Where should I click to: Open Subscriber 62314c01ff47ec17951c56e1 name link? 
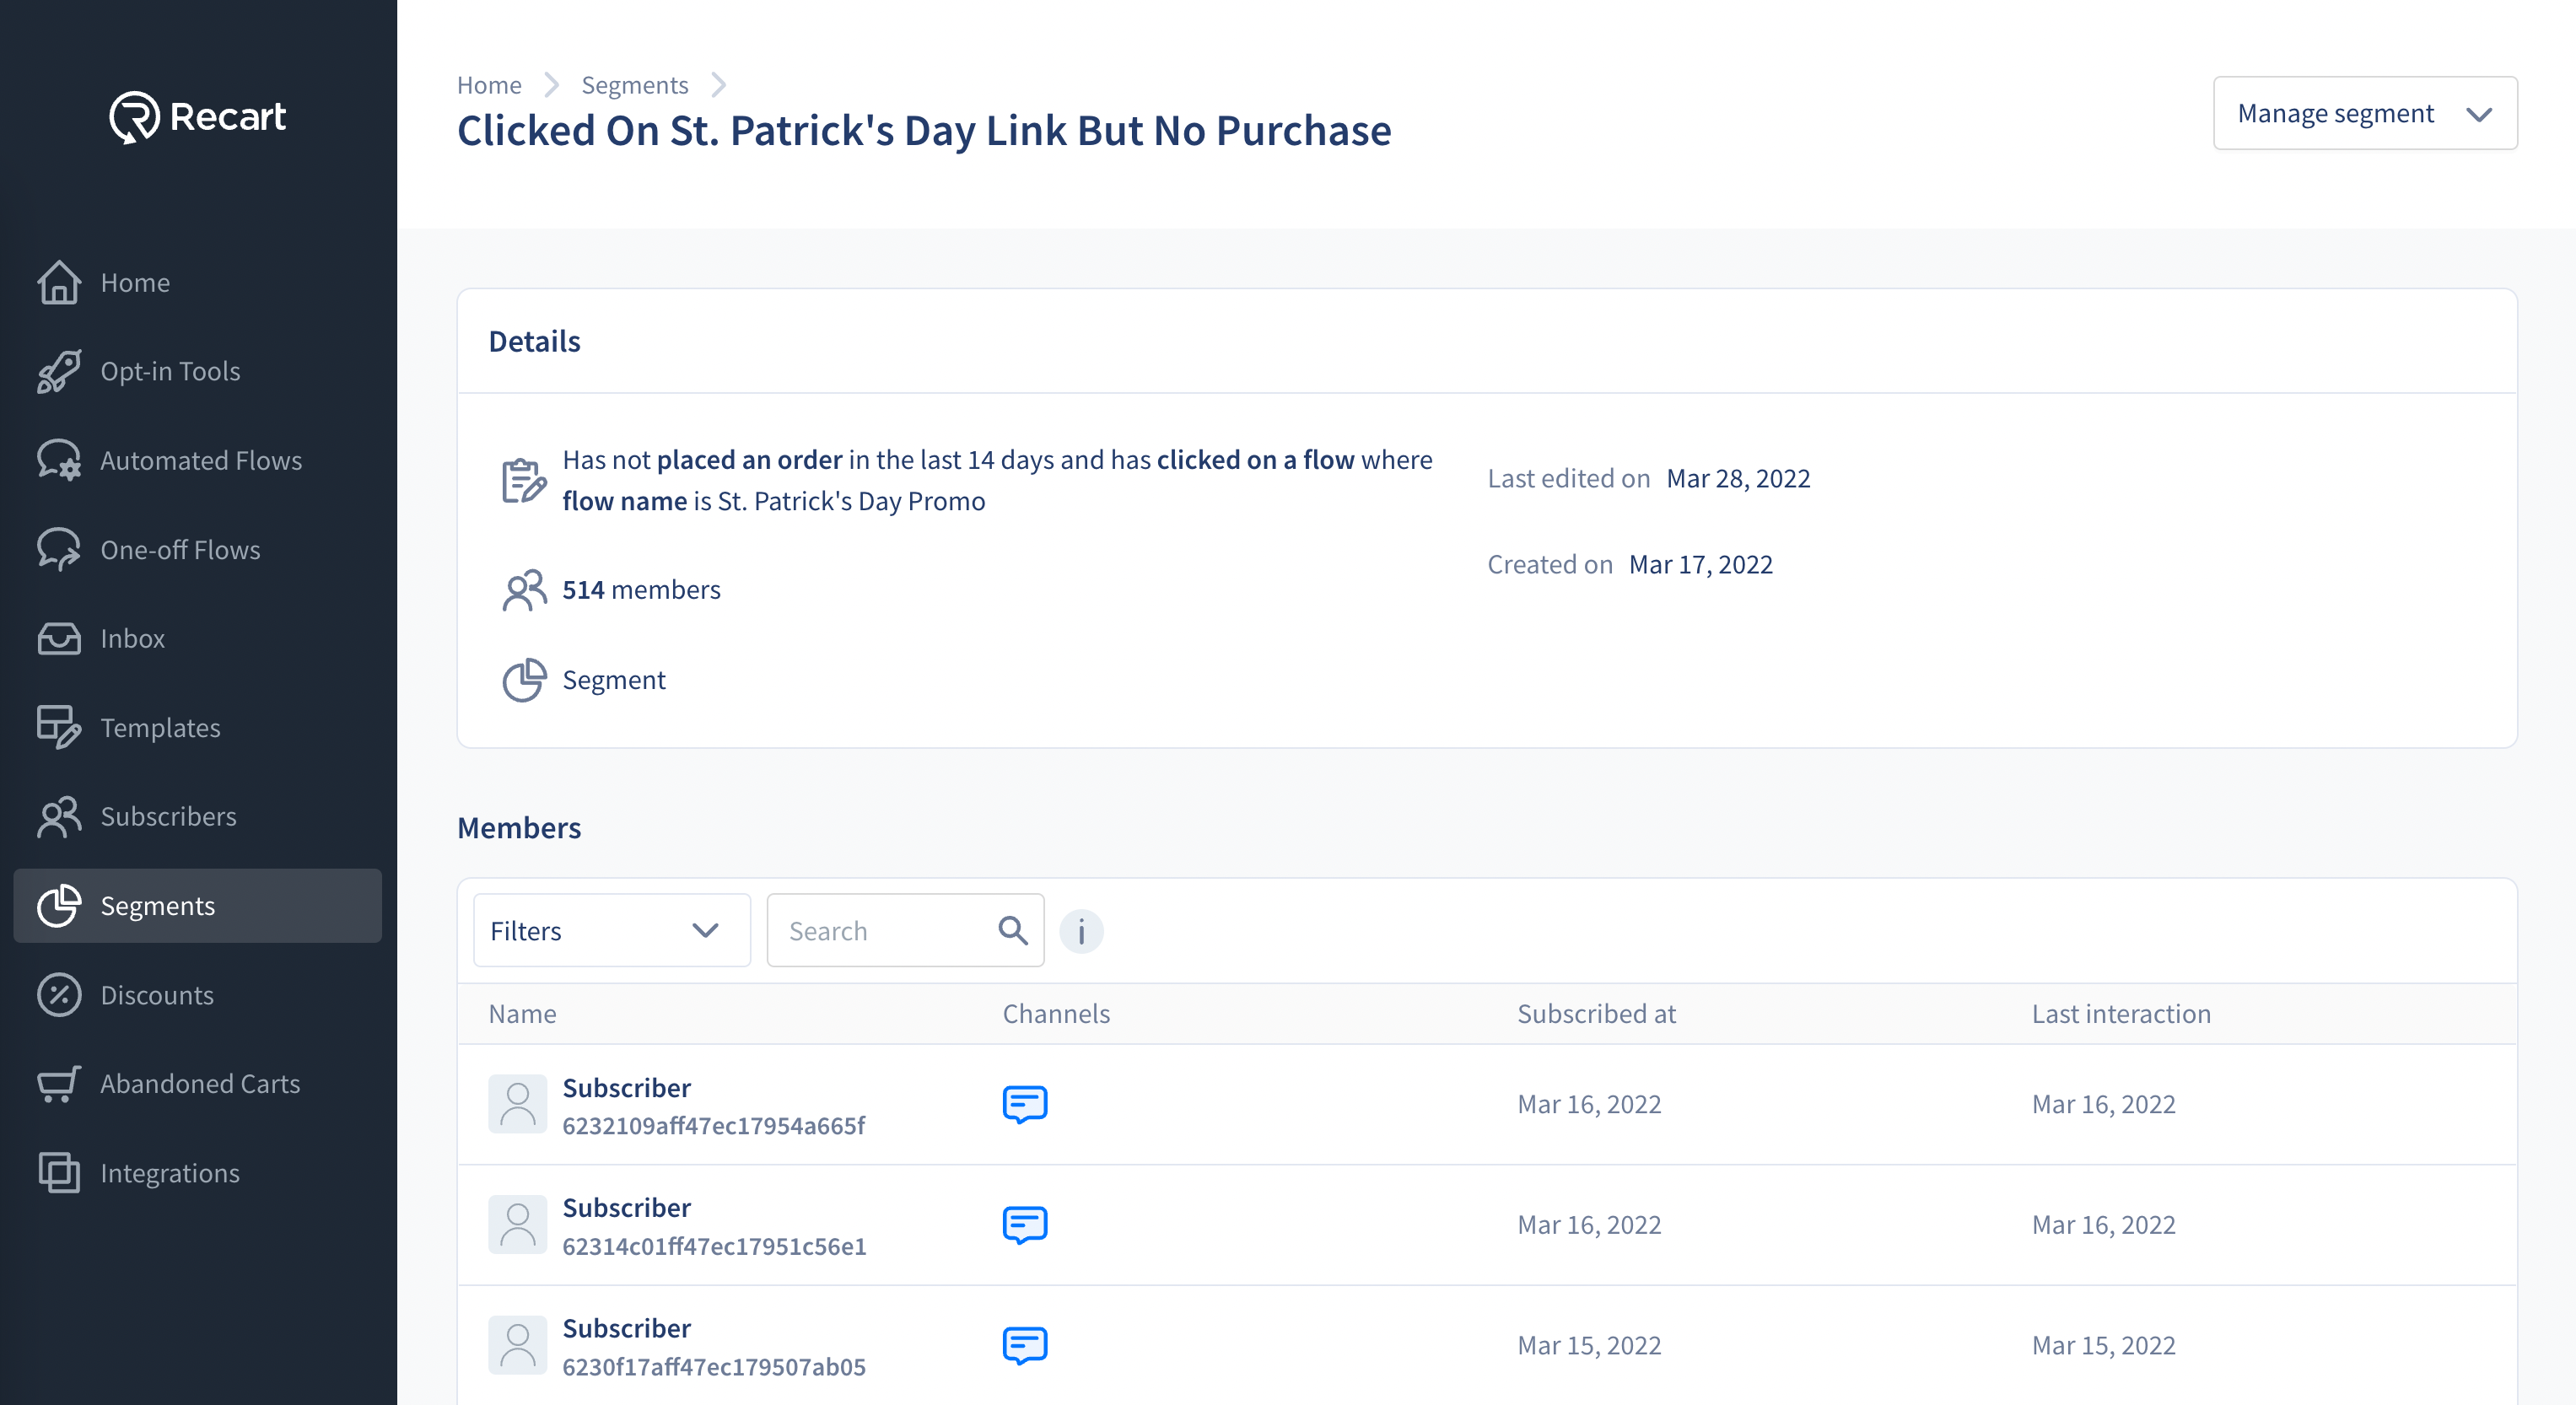click(626, 1207)
